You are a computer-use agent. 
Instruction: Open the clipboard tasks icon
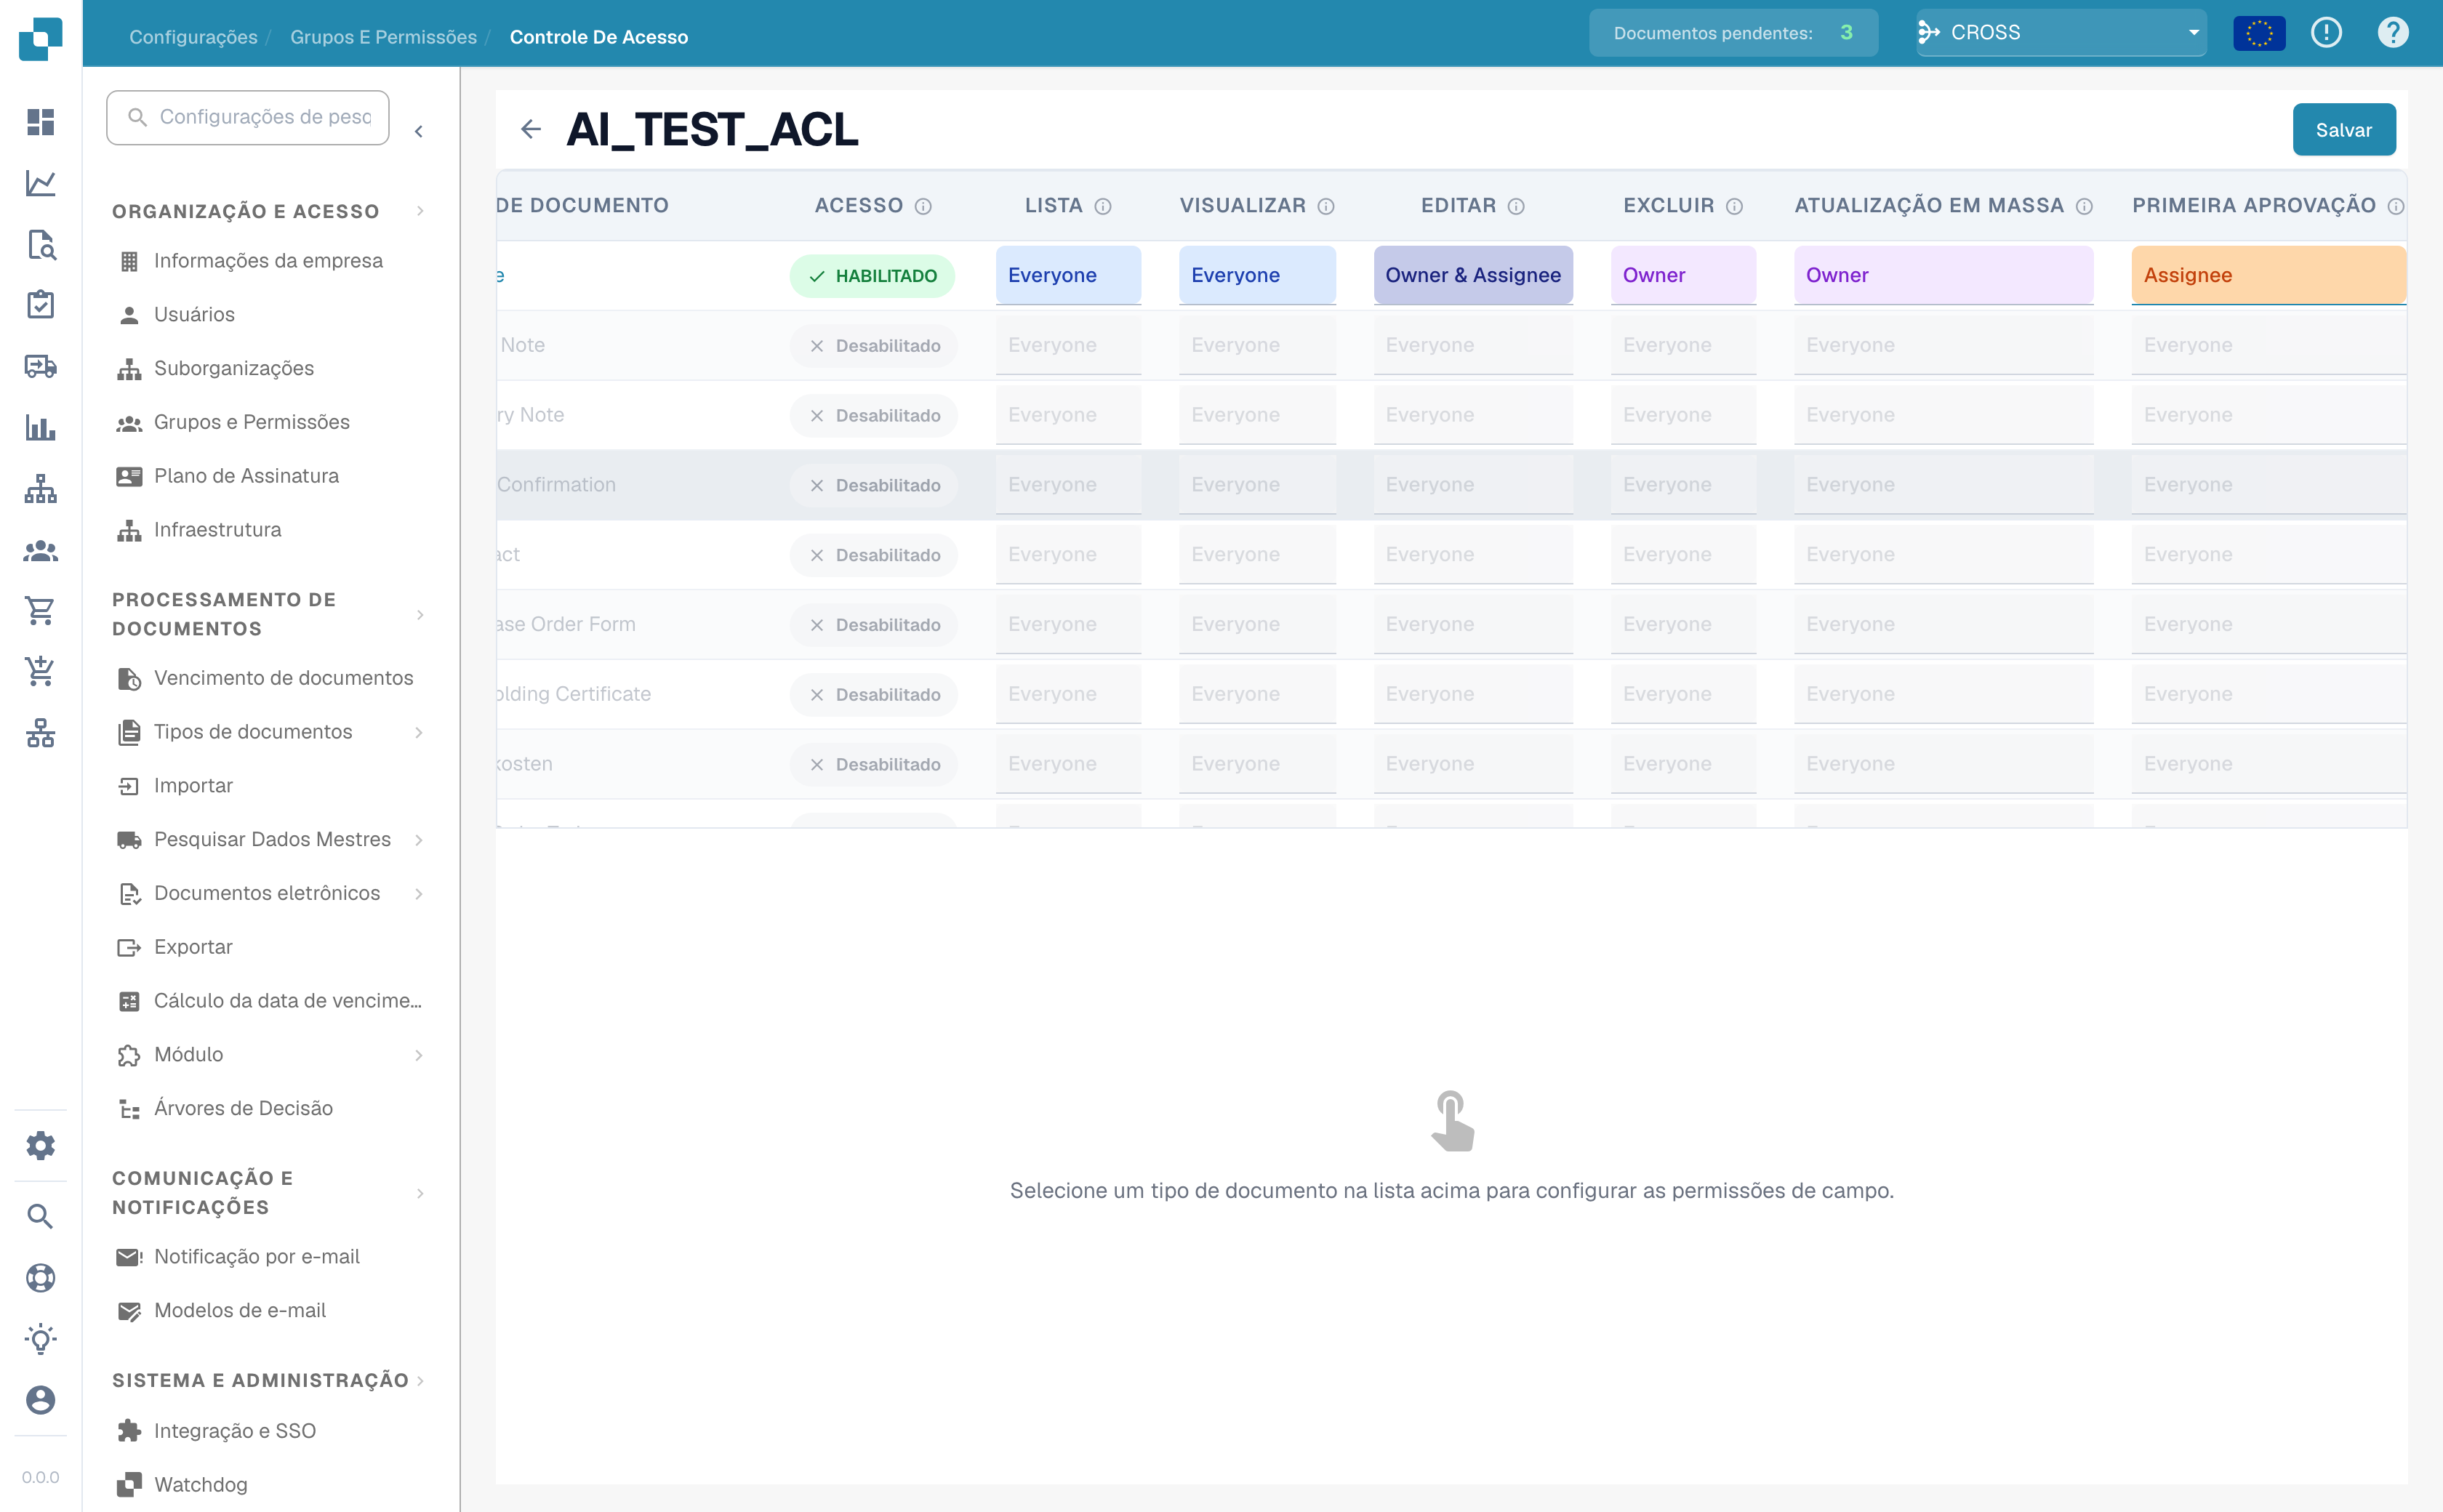tap(40, 305)
